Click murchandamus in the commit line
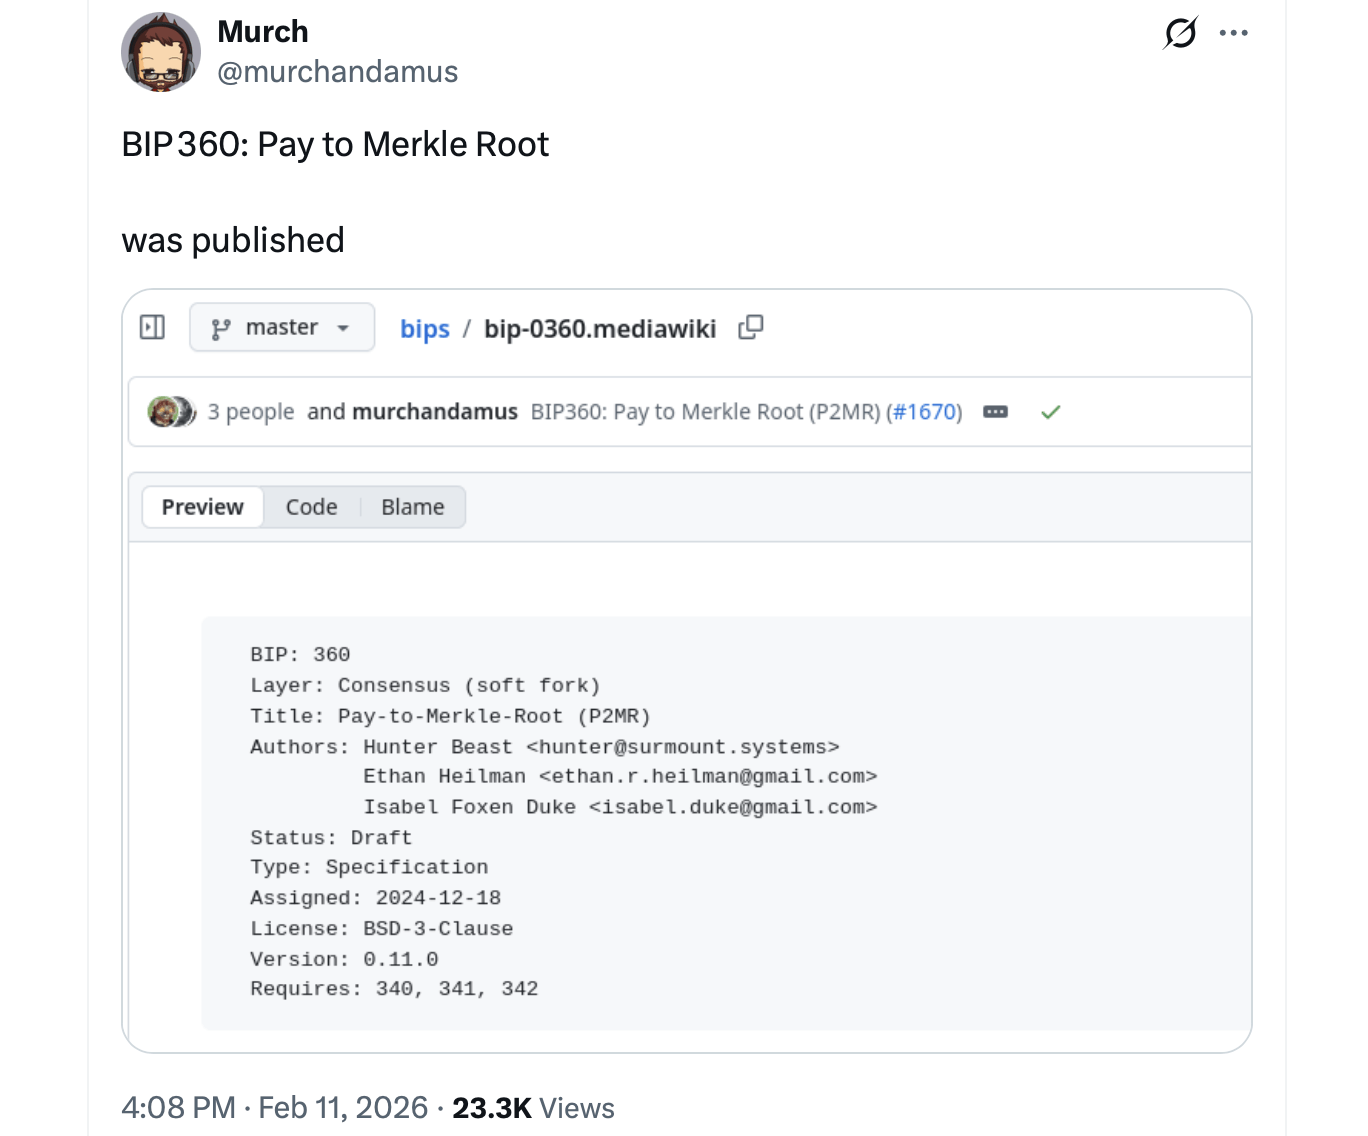The image size is (1368, 1136). pyautogui.click(x=434, y=412)
